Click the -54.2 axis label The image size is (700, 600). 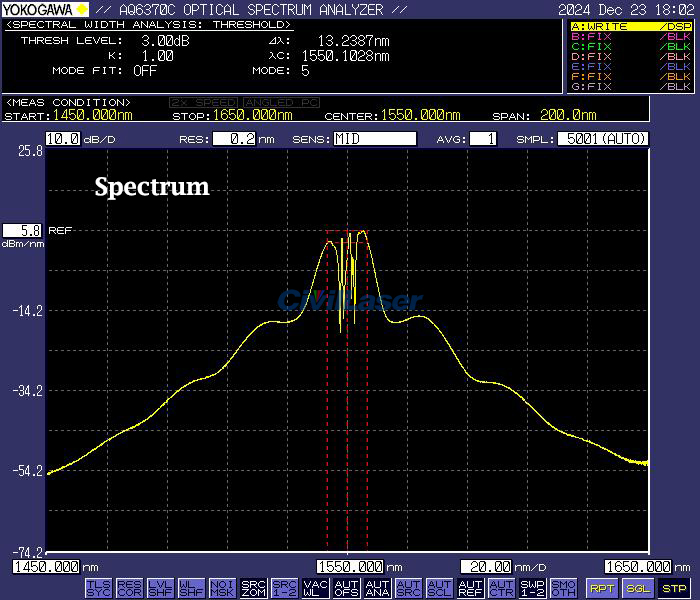click(x=27, y=471)
